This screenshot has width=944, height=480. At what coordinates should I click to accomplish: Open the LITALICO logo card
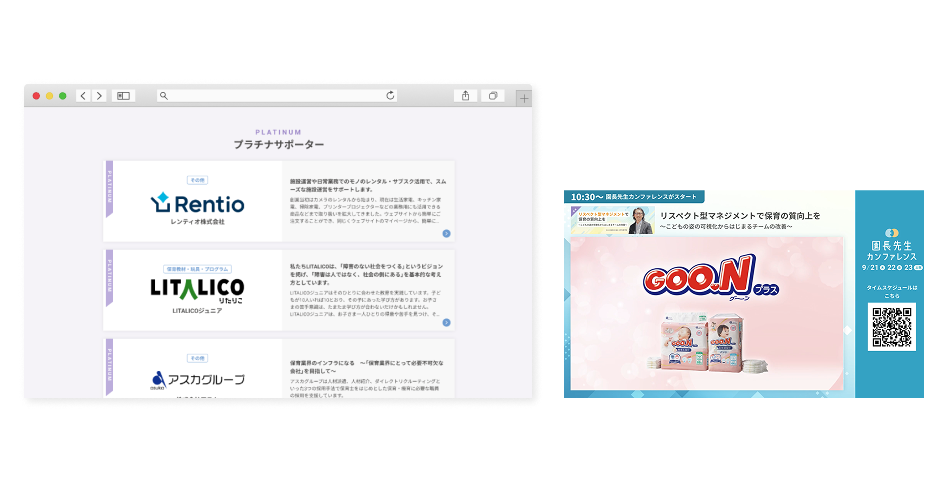pyautogui.click(x=196, y=289)
